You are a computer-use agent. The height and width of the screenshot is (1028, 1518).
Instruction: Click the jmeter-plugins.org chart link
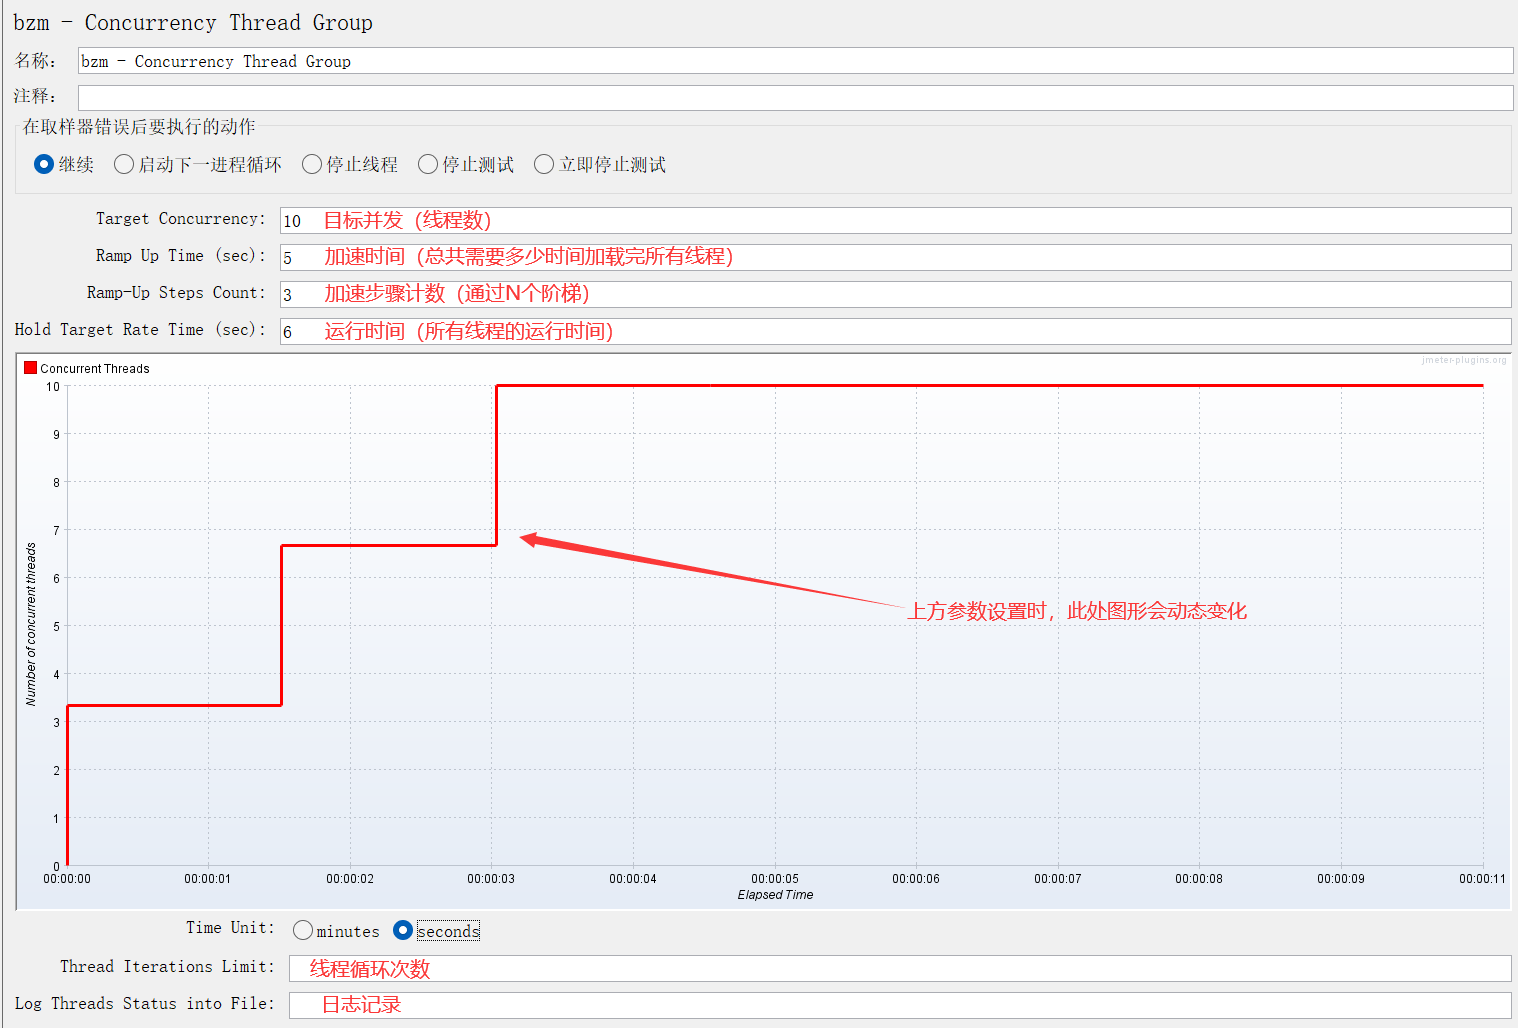tap(1463, 360)
